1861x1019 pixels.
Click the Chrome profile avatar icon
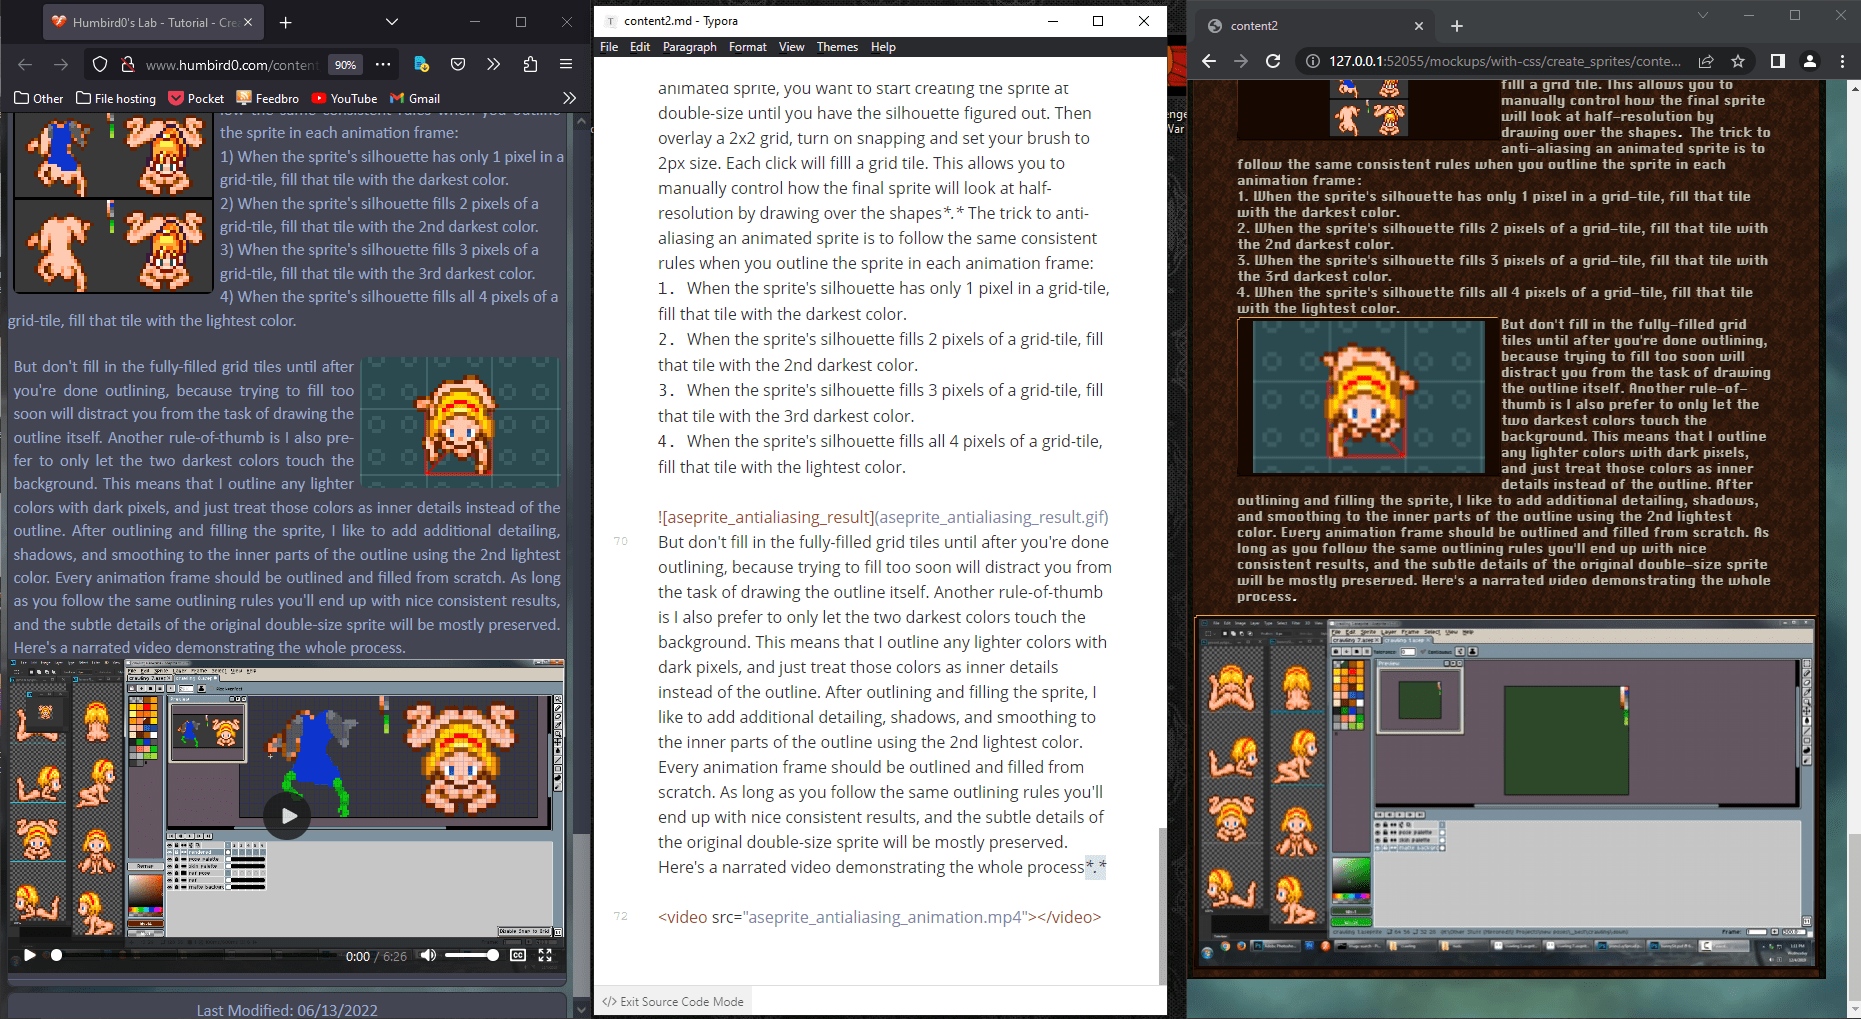pyautogui.click(x=1810, y=61)
